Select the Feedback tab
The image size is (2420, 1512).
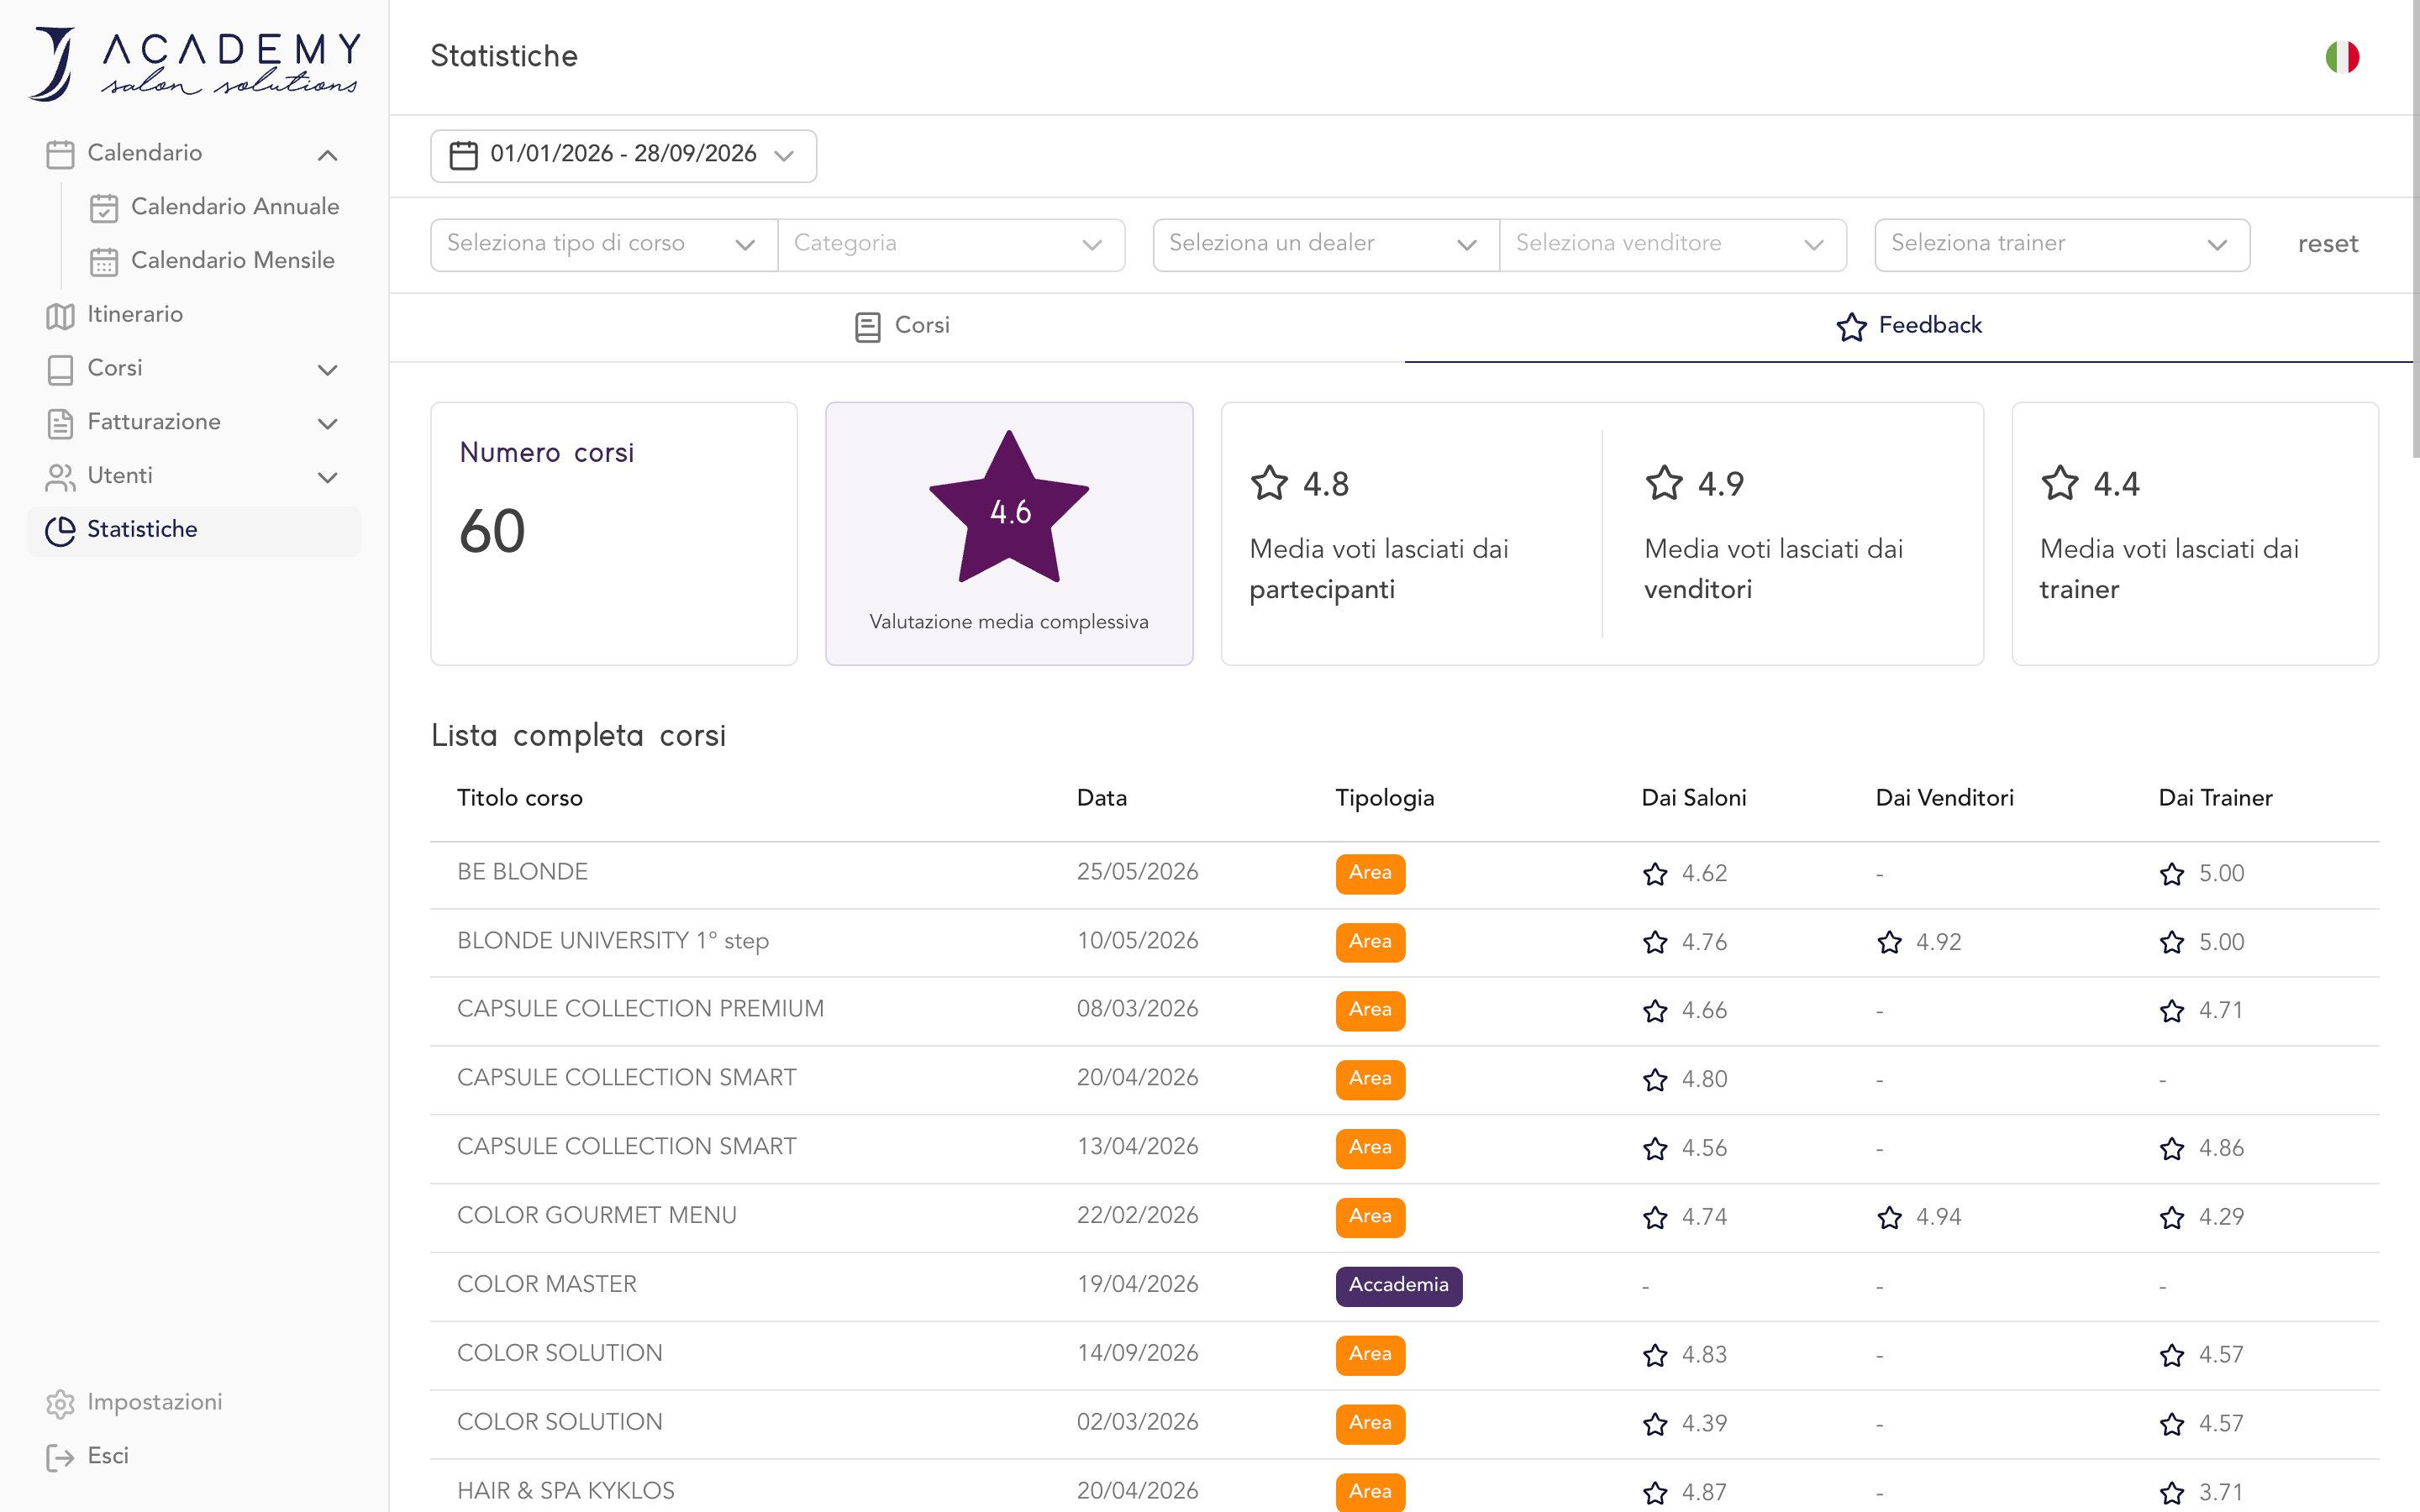[x=1909, y=326]
